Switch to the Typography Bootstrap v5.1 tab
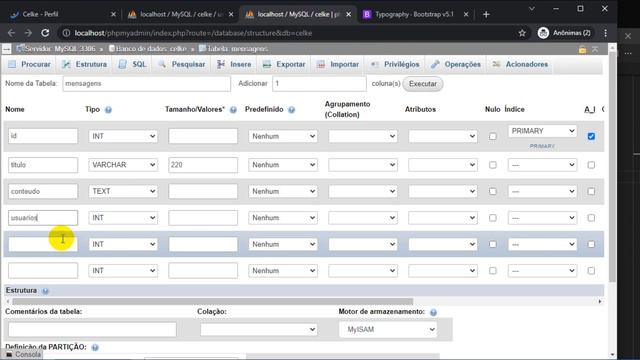 (414, 14)
